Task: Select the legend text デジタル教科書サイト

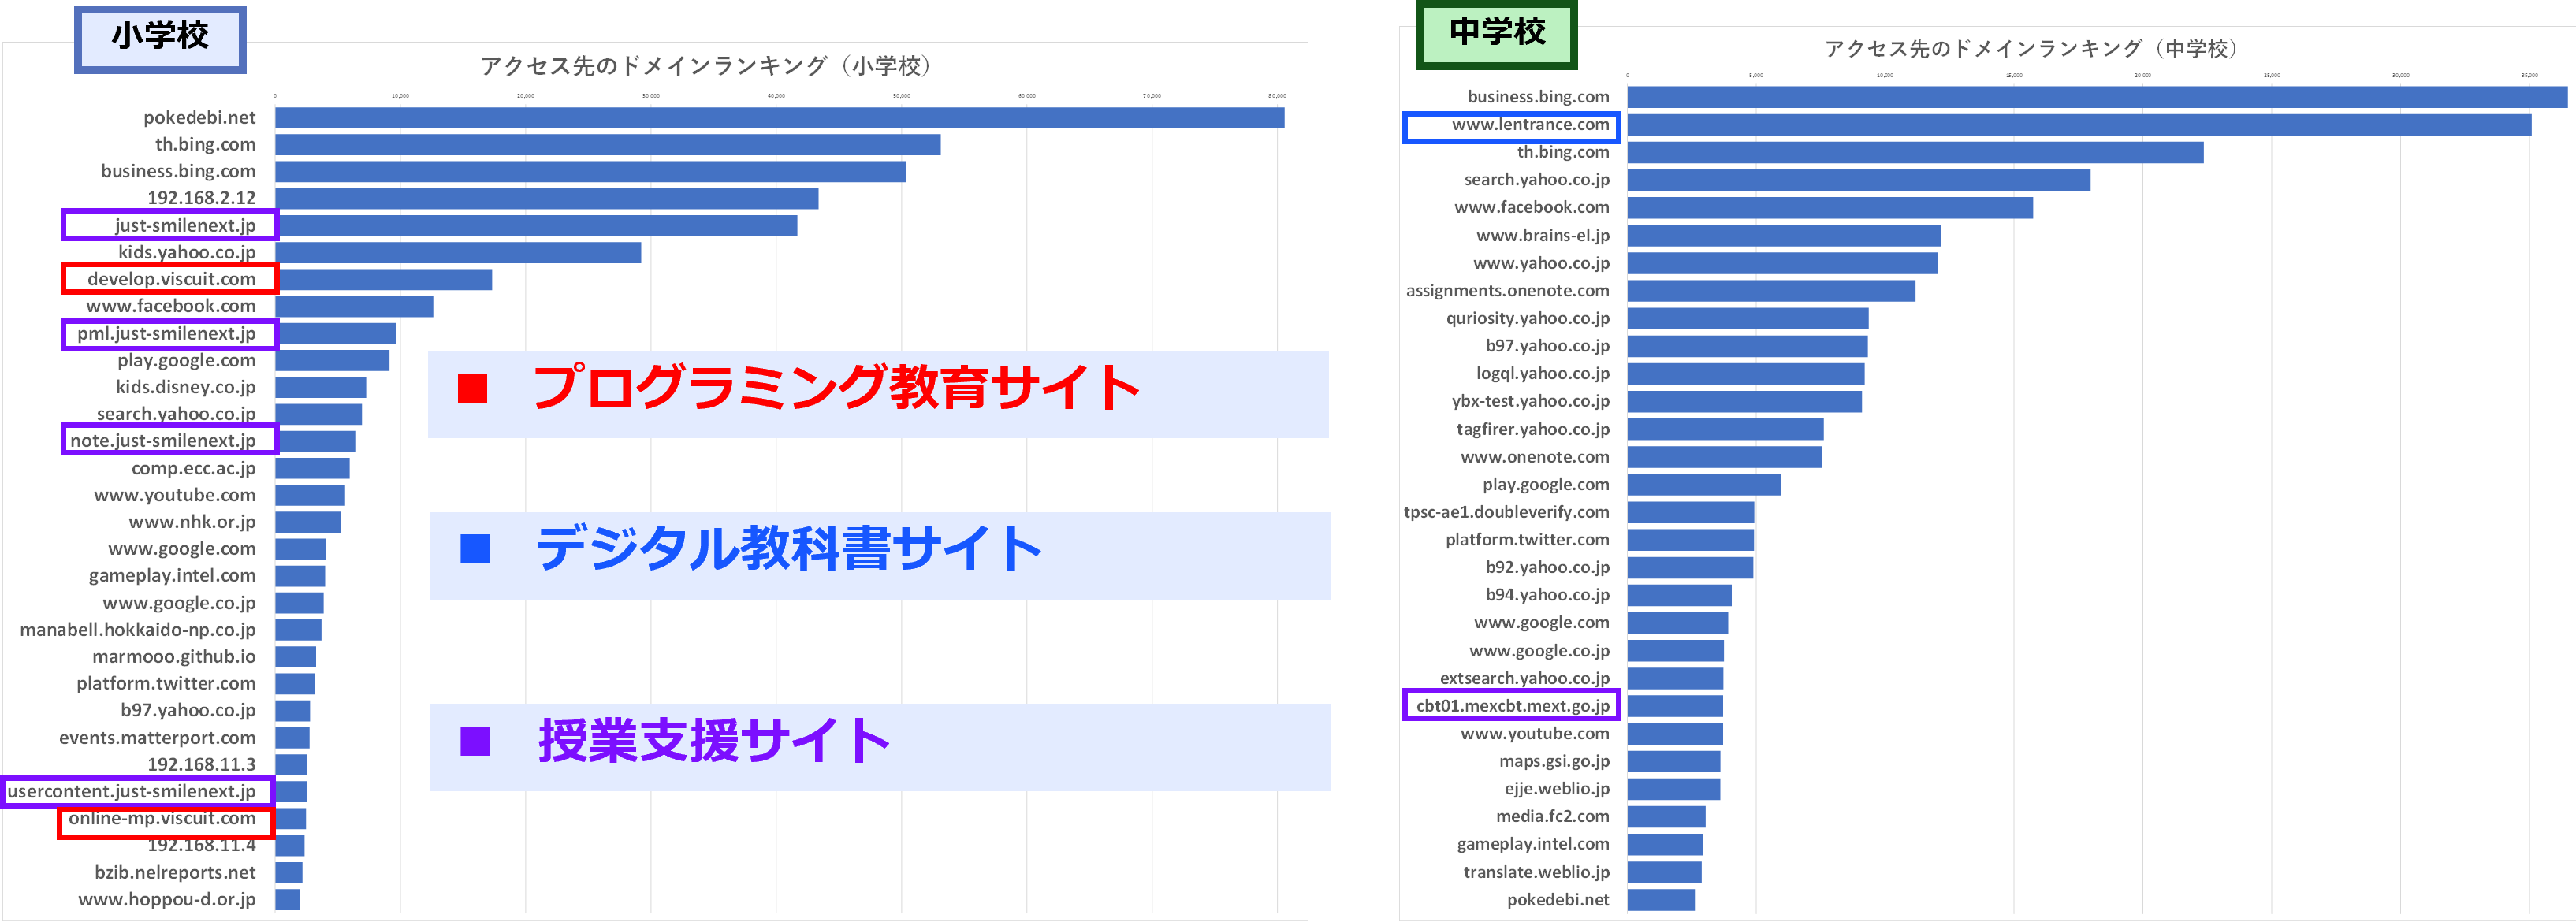Action: (789, 549)
